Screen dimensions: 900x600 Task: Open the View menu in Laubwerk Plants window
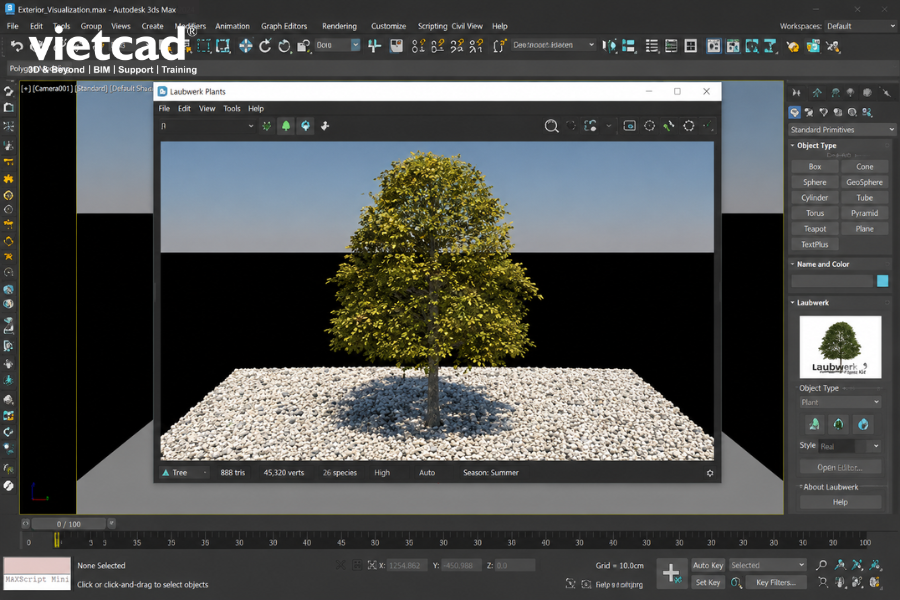(x=207, y=109)
